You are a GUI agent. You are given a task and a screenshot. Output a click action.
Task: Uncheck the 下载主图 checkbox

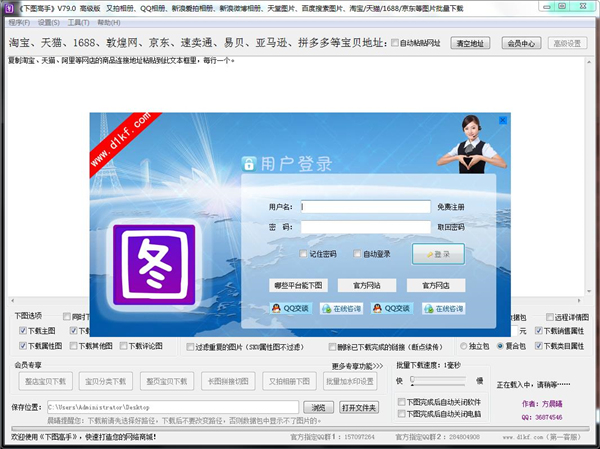(x=23, y=330)
